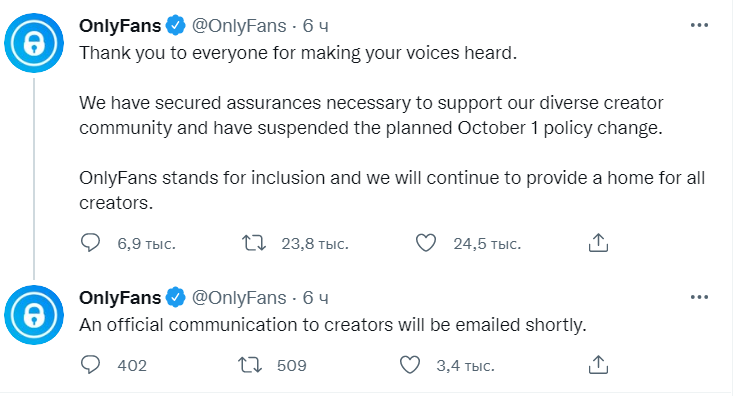Open OnlyFans avatar on the first tweet
The image size is (751, 396).
coord(34,43)
